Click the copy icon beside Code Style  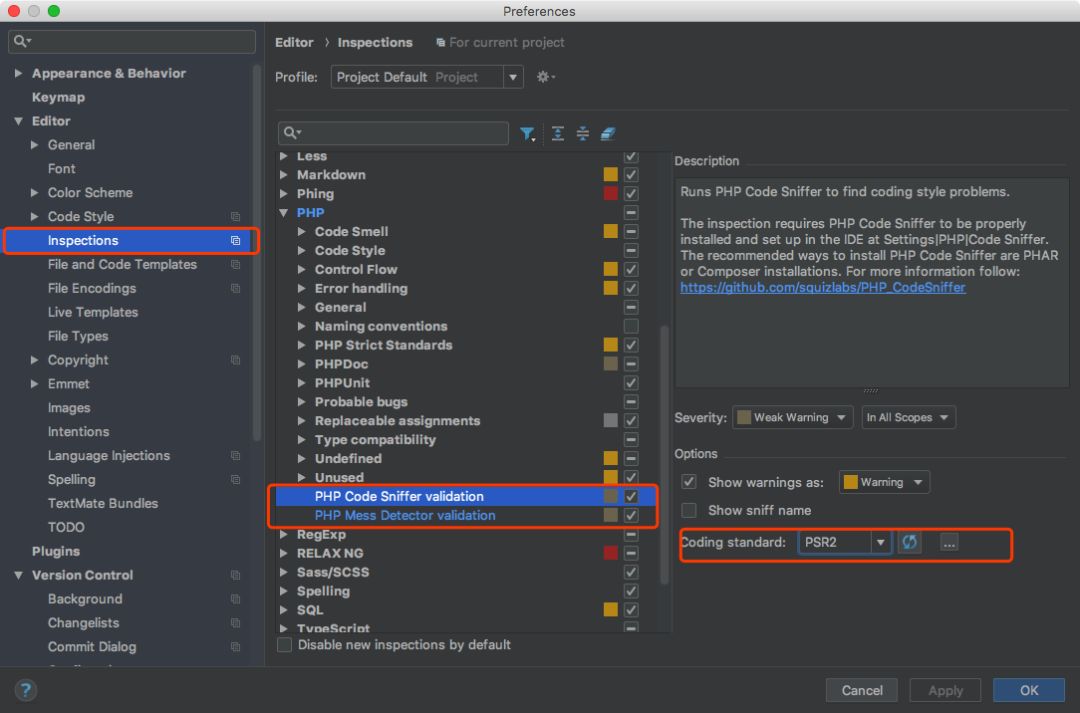(236, 216)
